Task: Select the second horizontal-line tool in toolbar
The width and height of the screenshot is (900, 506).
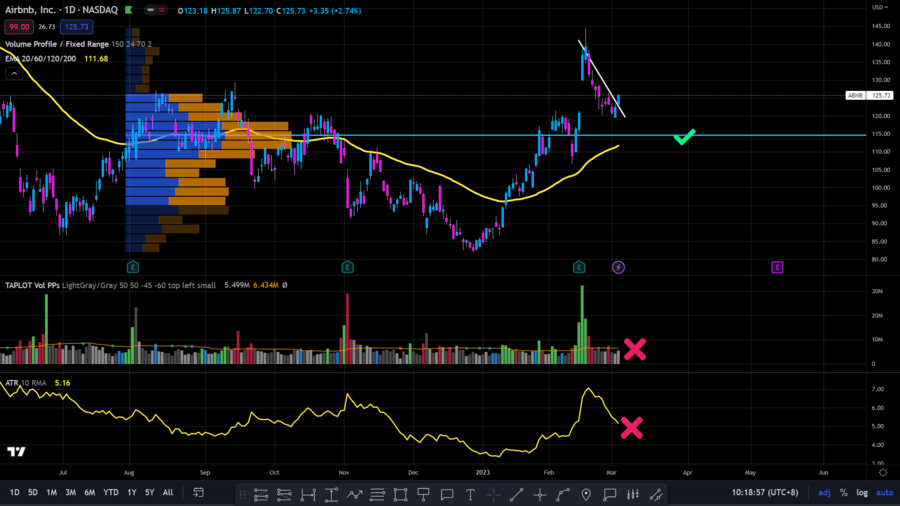Action: 284,495
